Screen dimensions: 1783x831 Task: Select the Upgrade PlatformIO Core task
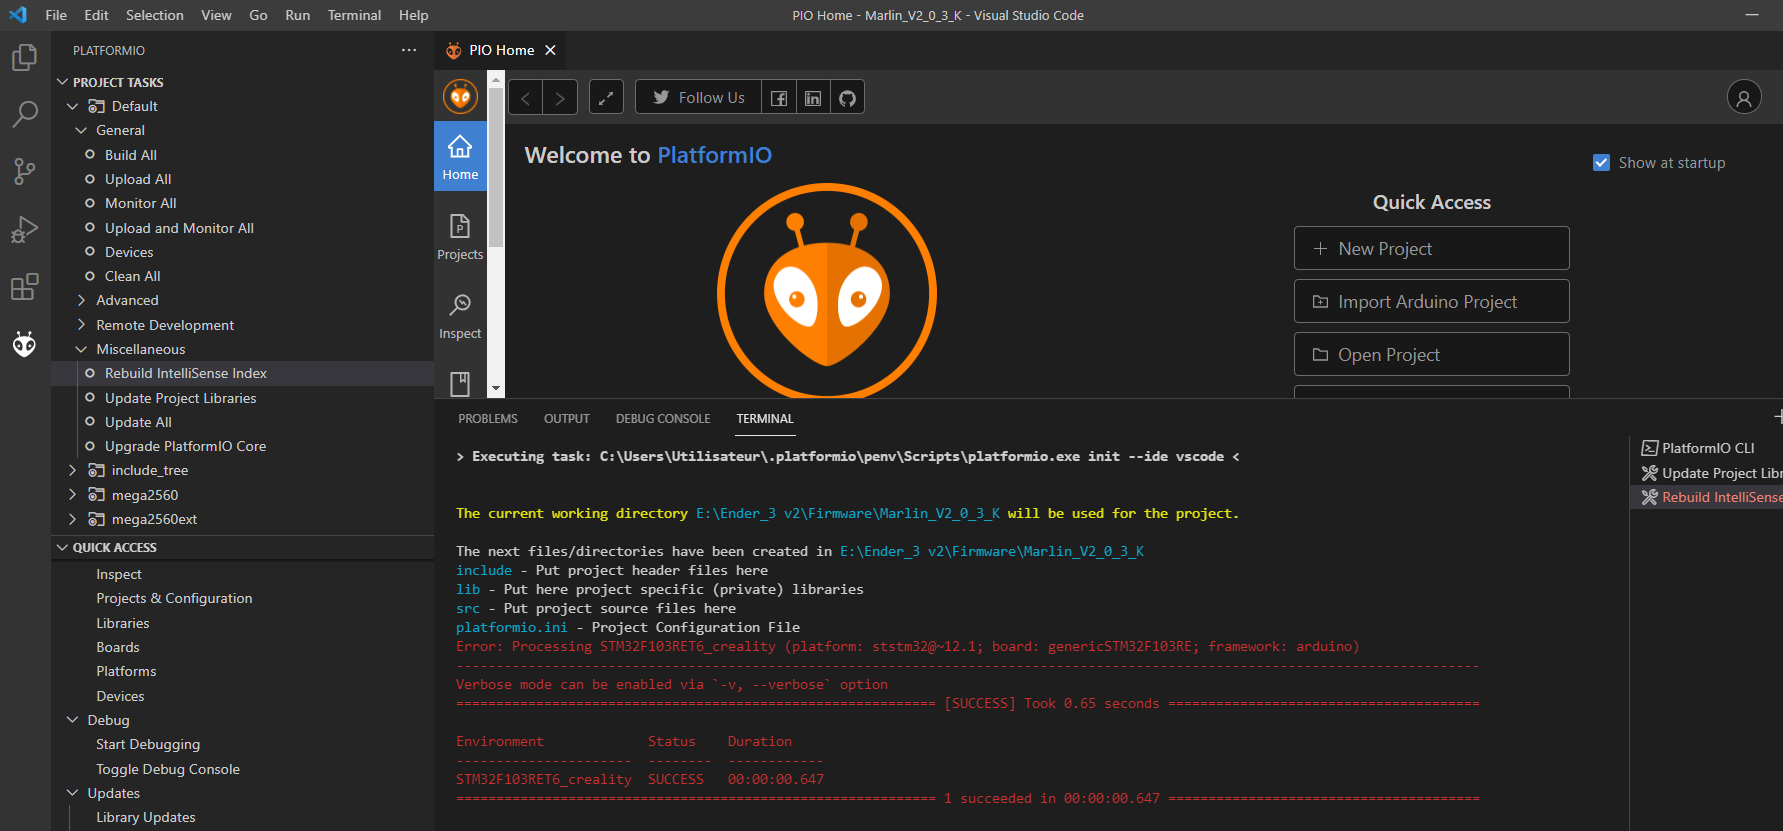pyautogui.click(x=185, y=446)
